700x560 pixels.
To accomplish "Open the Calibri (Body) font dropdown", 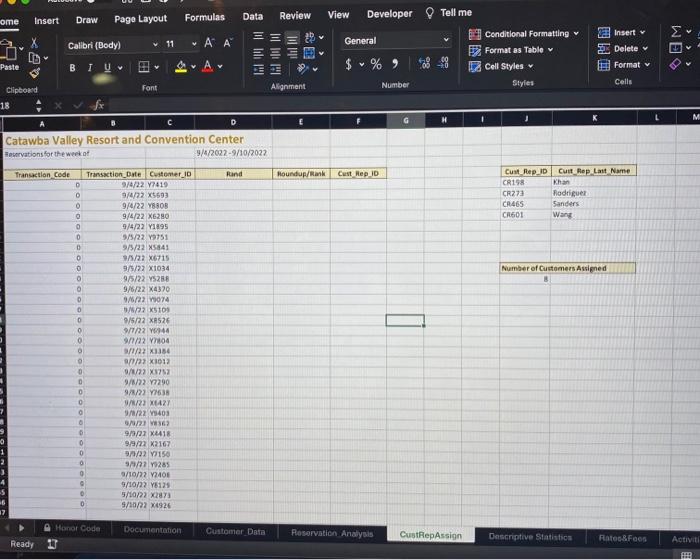I will pyautogui.click(x=155, y=45).
